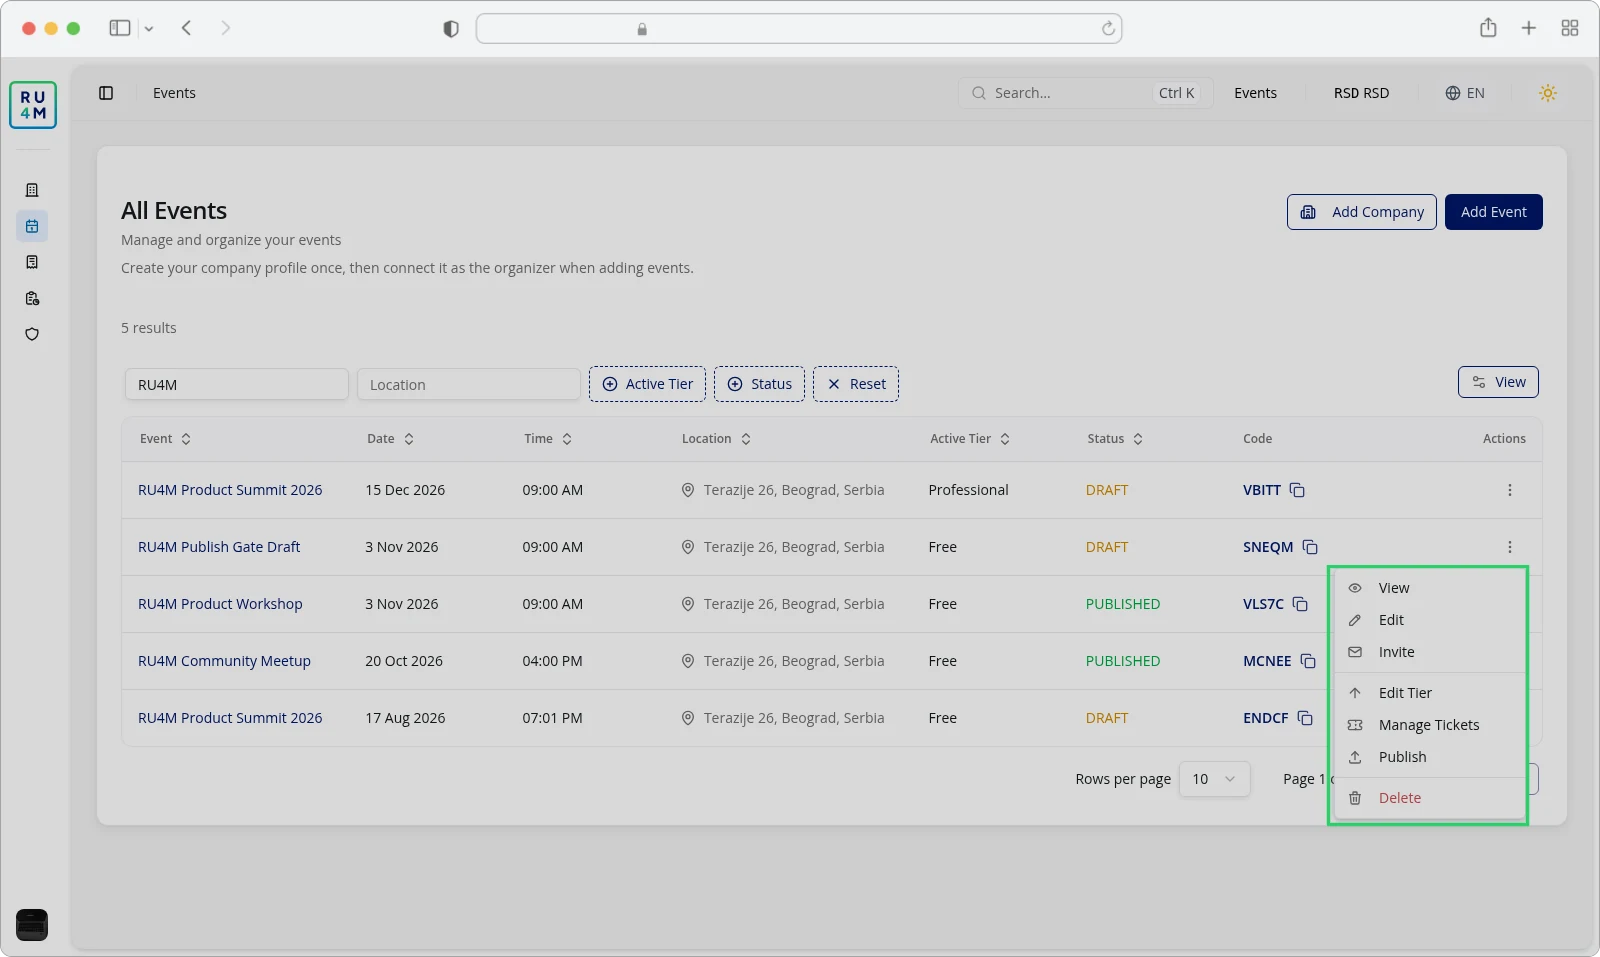The height and width of the screenshot is (957, 1600).
Task: Select the Events calendar icon in sidebar
Action: 32,226
